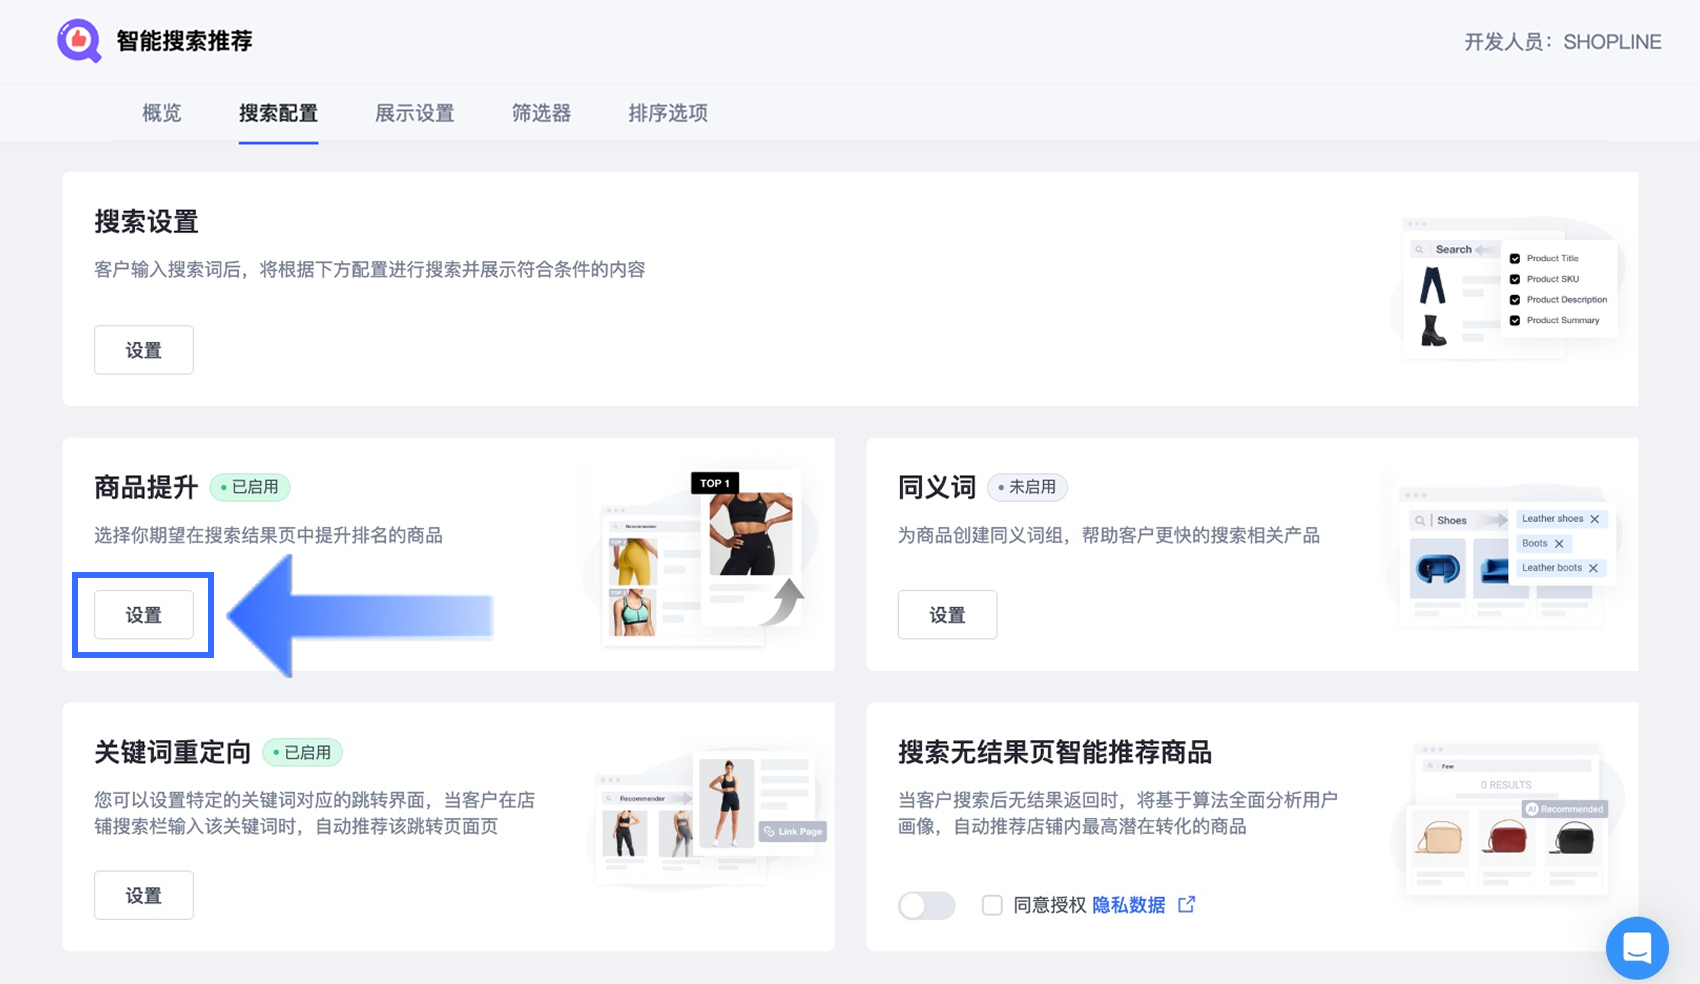The image size is (1700, 984).
Task: Click the external link icon beside 隐私数据
Action: [1187, 905]
